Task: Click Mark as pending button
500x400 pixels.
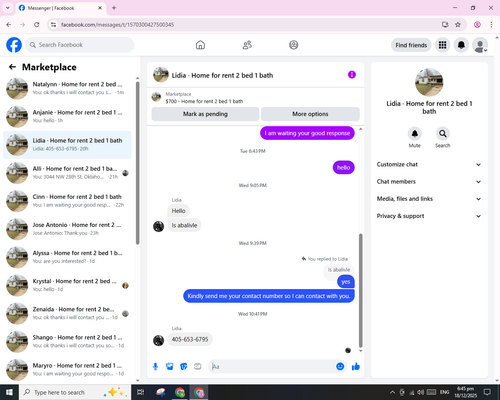Action: click(205, 114)
